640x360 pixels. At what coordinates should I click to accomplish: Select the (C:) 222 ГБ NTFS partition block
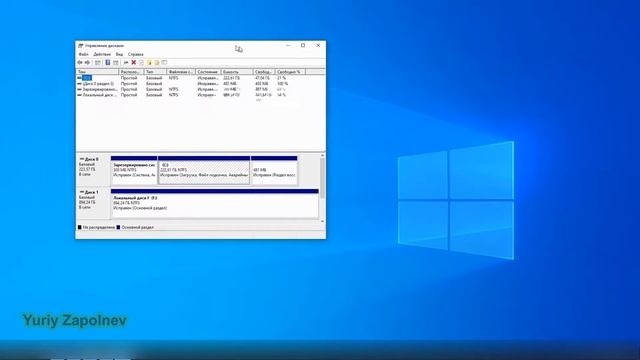coord(204,170)
